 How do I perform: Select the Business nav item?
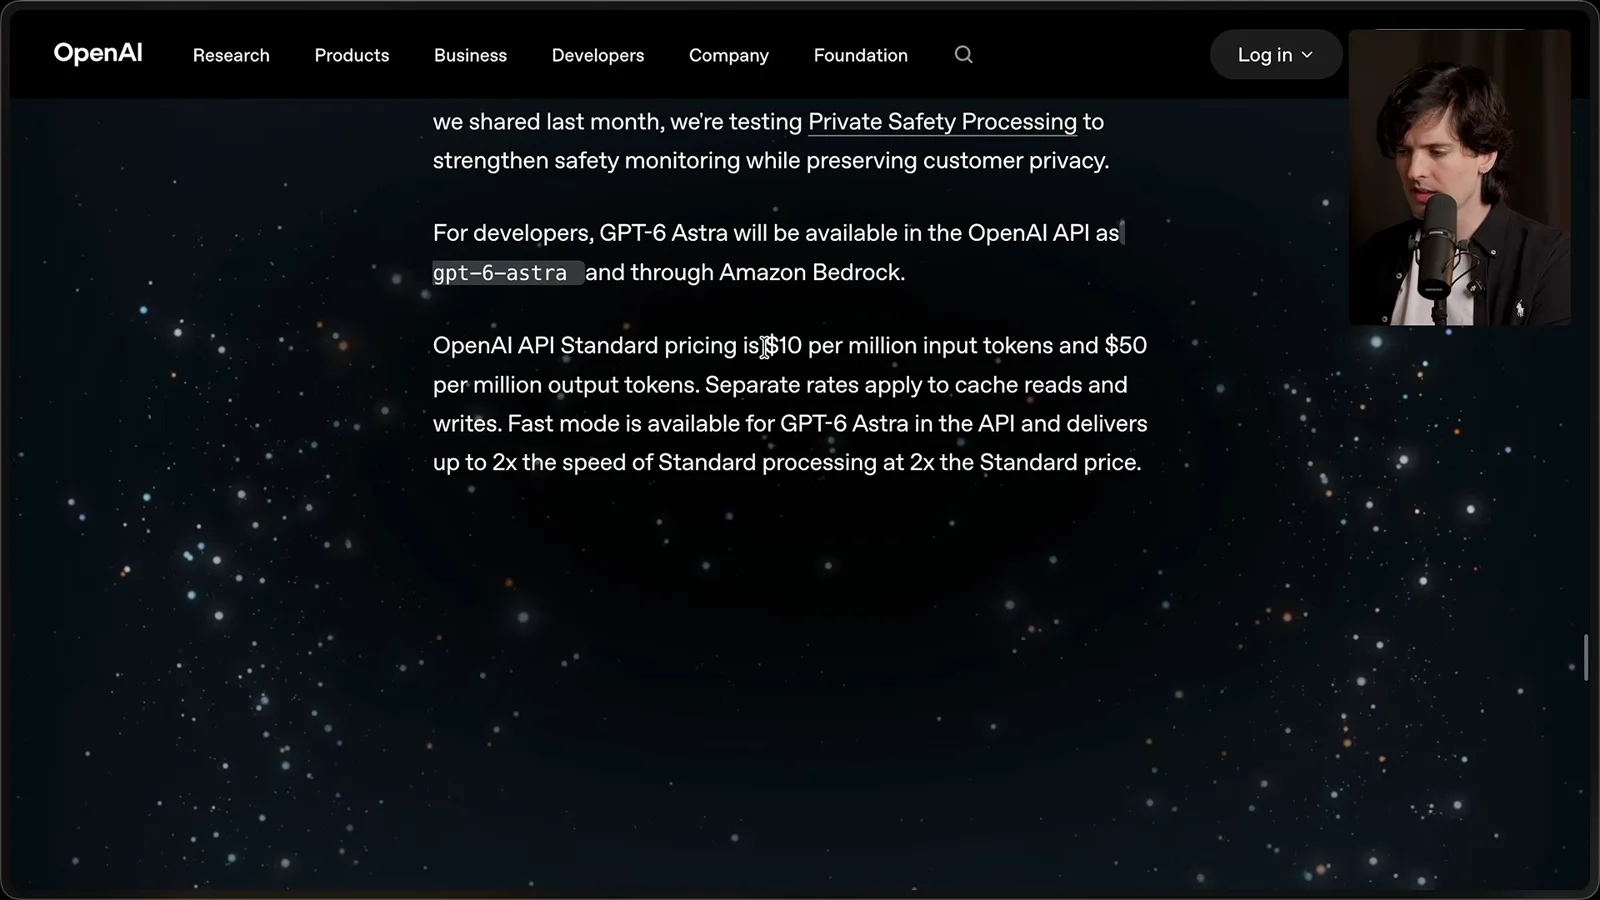click(x=470, y=55)
